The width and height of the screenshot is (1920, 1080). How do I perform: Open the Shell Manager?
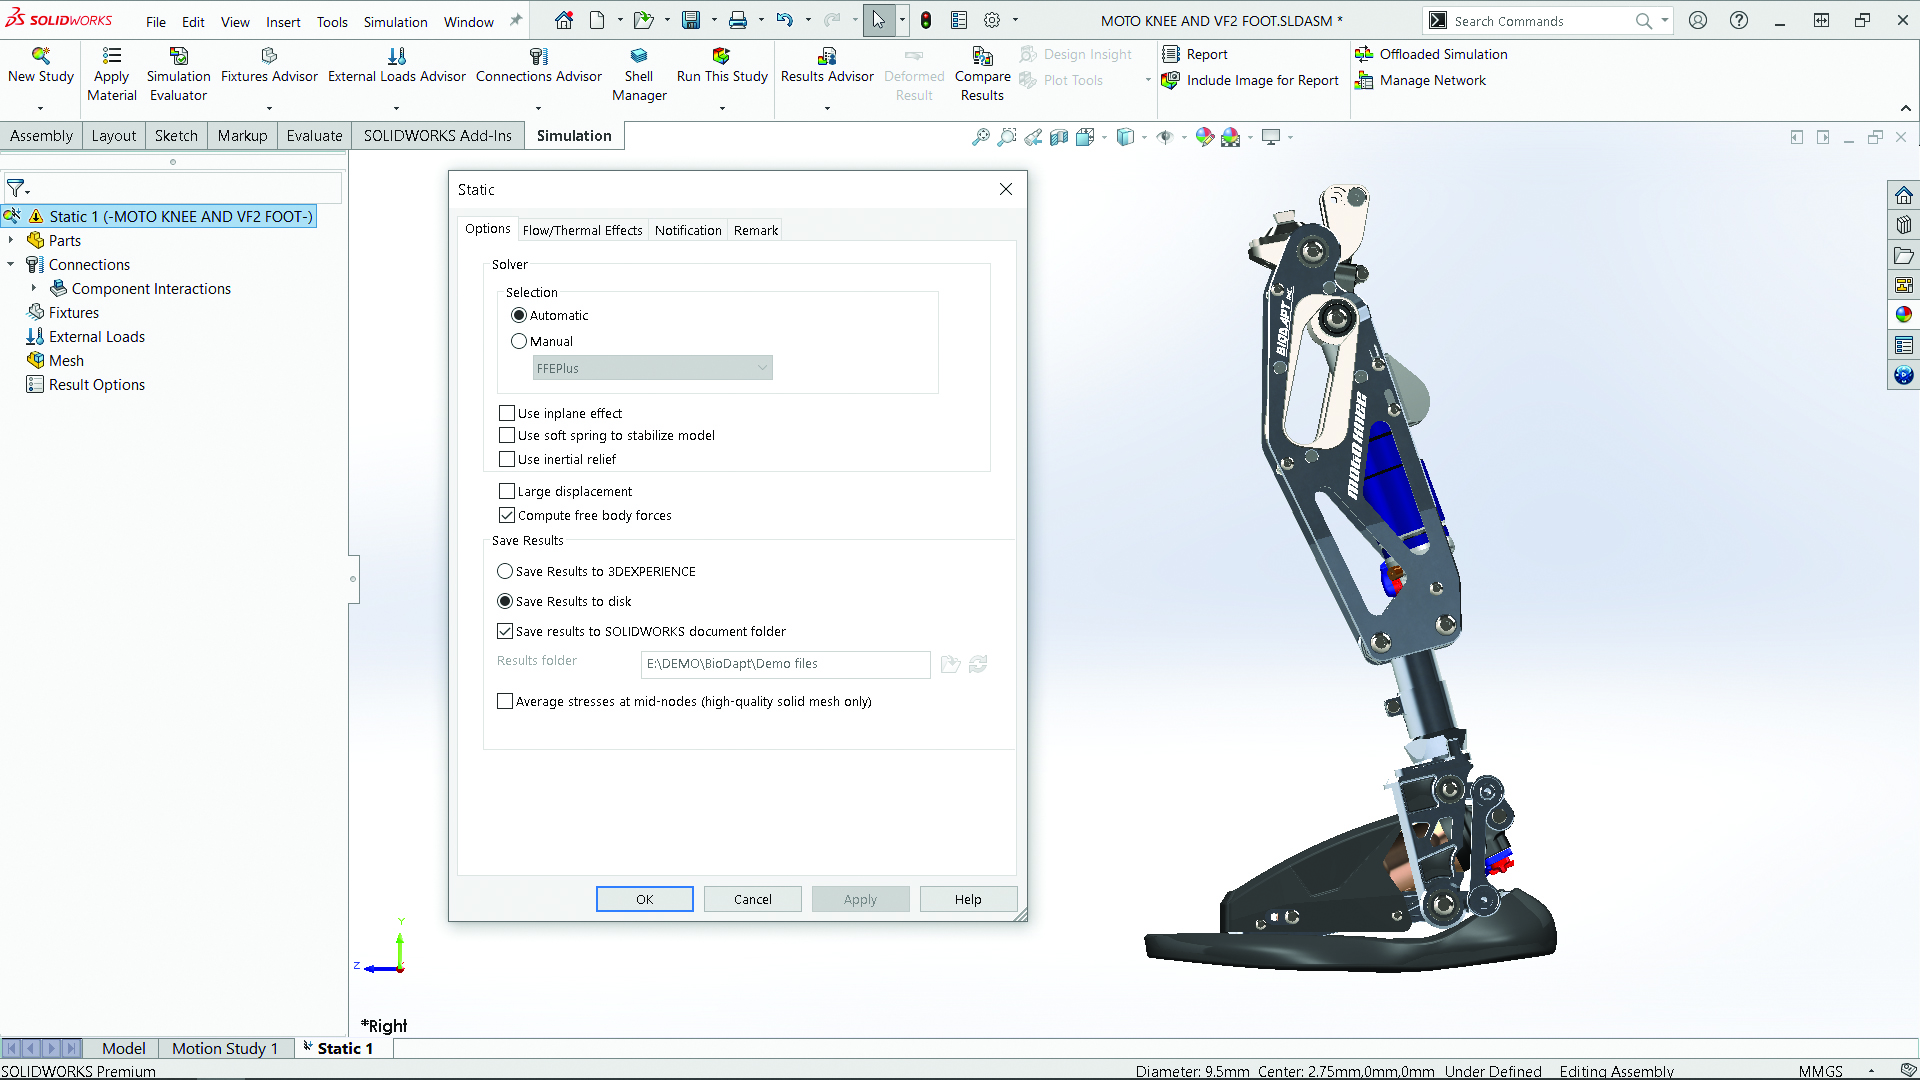639,56
